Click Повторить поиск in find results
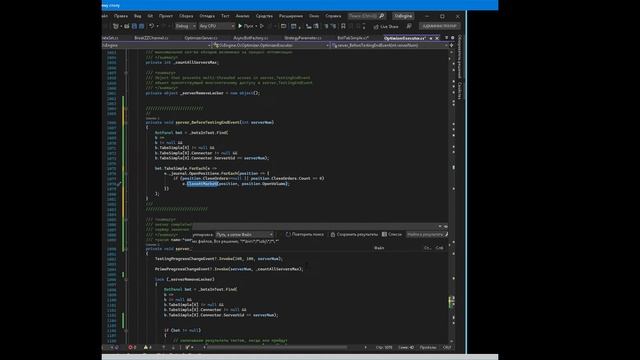This screenshot has height=360, width=640. pos(304,235)
